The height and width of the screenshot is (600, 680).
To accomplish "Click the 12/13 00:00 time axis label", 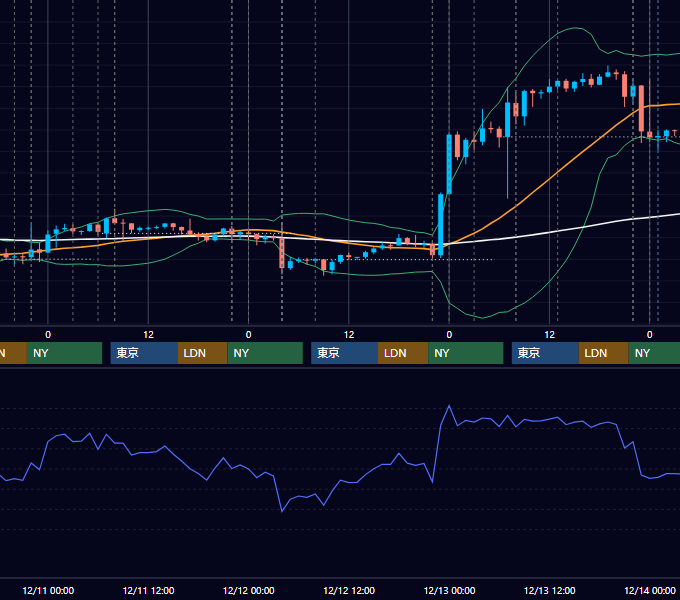I will (x=449, y=590).
